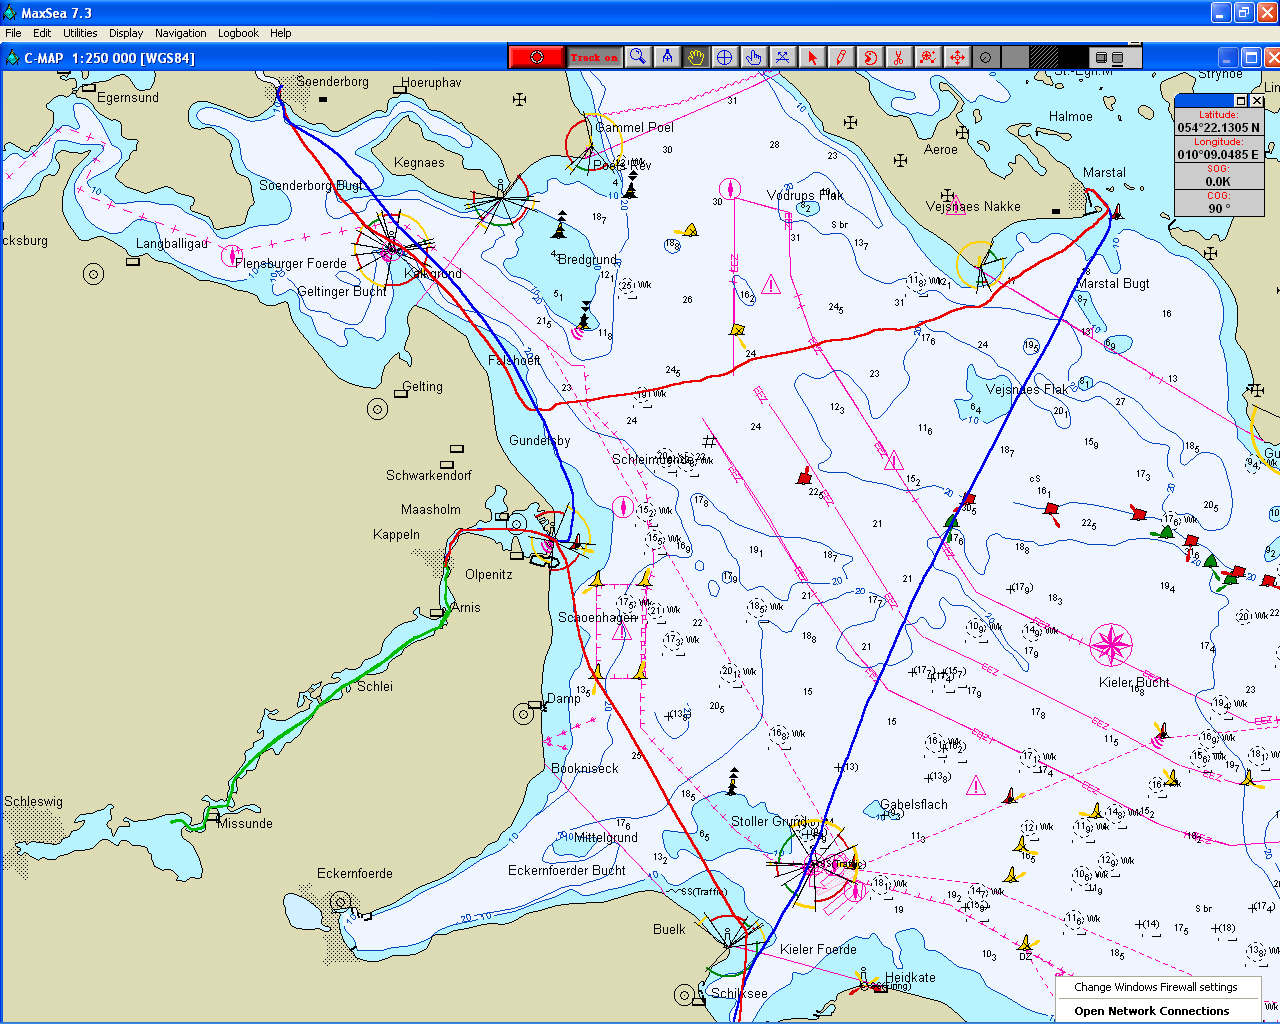Select the red waypoint star tool
Viewport: 1280px width, 1024px height.
coord(928,57)
